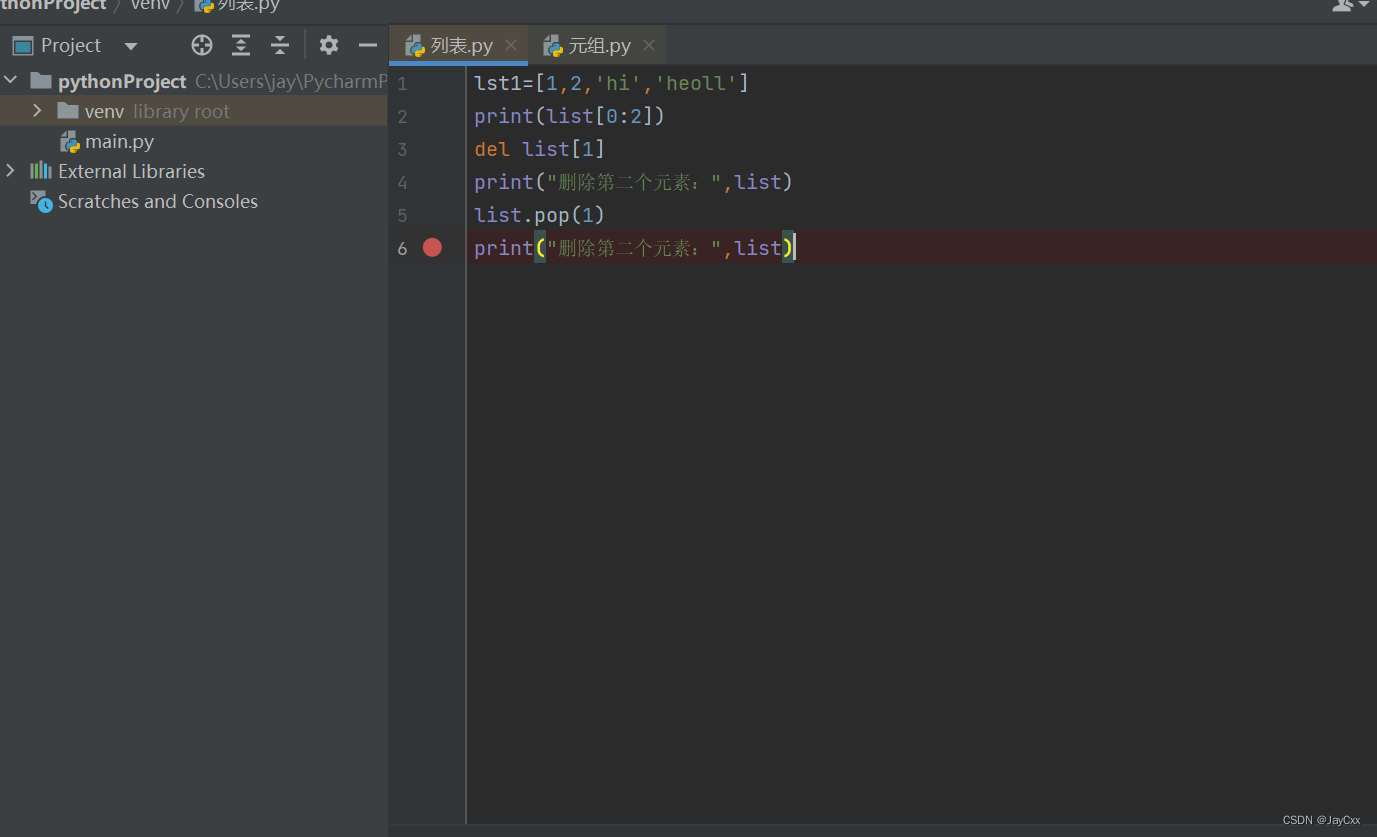Screen dimensions: 1377x837
Task: Collapse the pythonProject tree node
Action: [10, 80]
